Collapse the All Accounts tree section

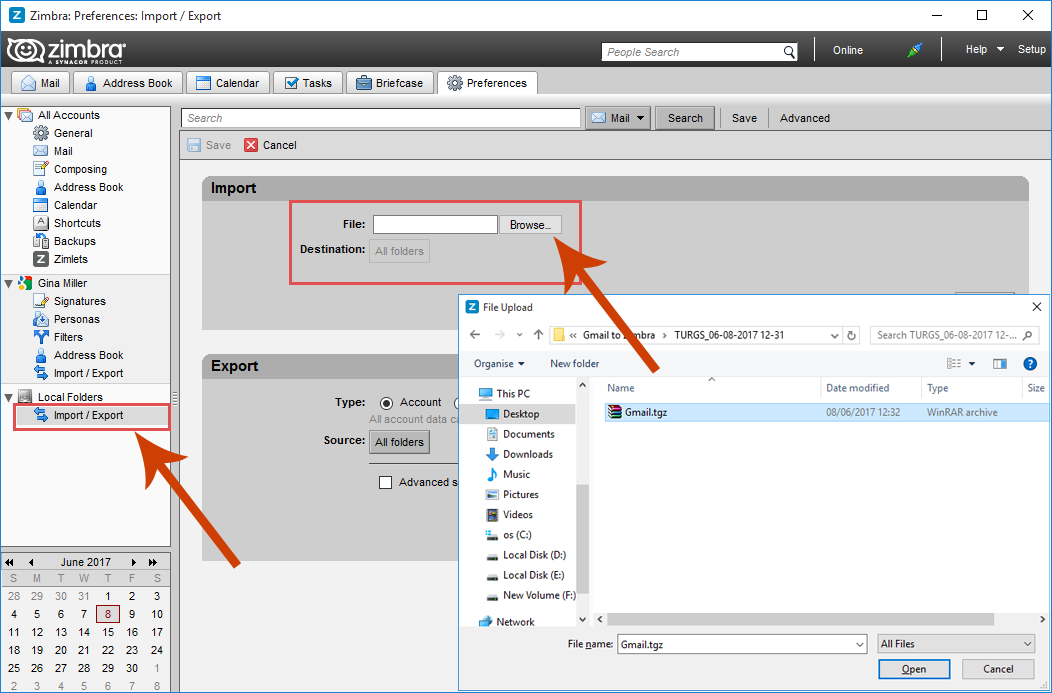pos(9,115)
